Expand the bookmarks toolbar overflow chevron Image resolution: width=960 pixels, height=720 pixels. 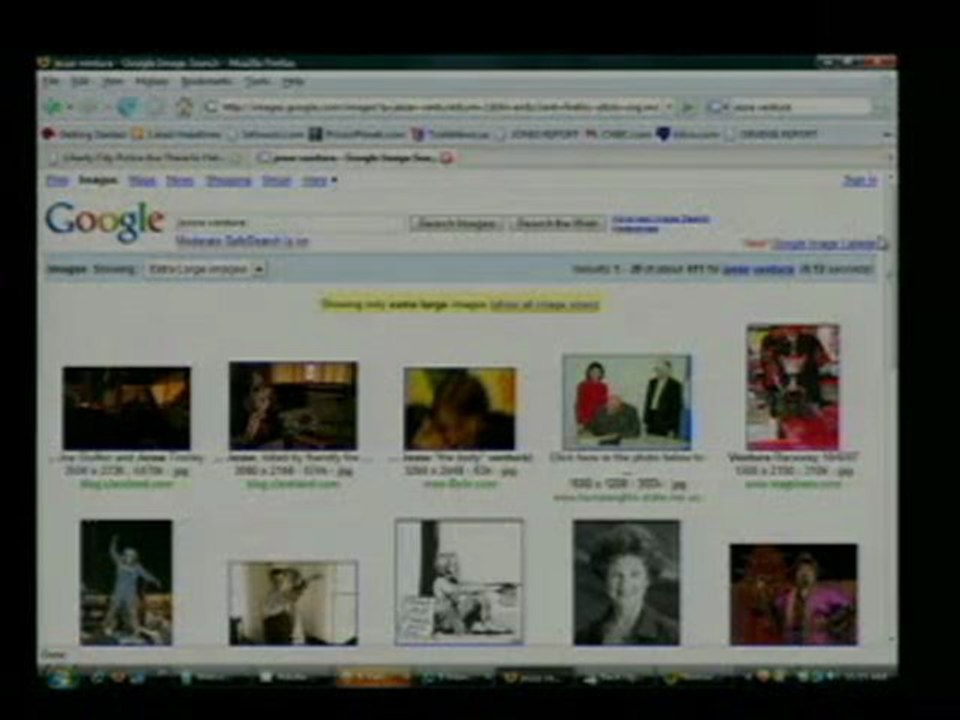pyautogui.click(x=887, y=134)
